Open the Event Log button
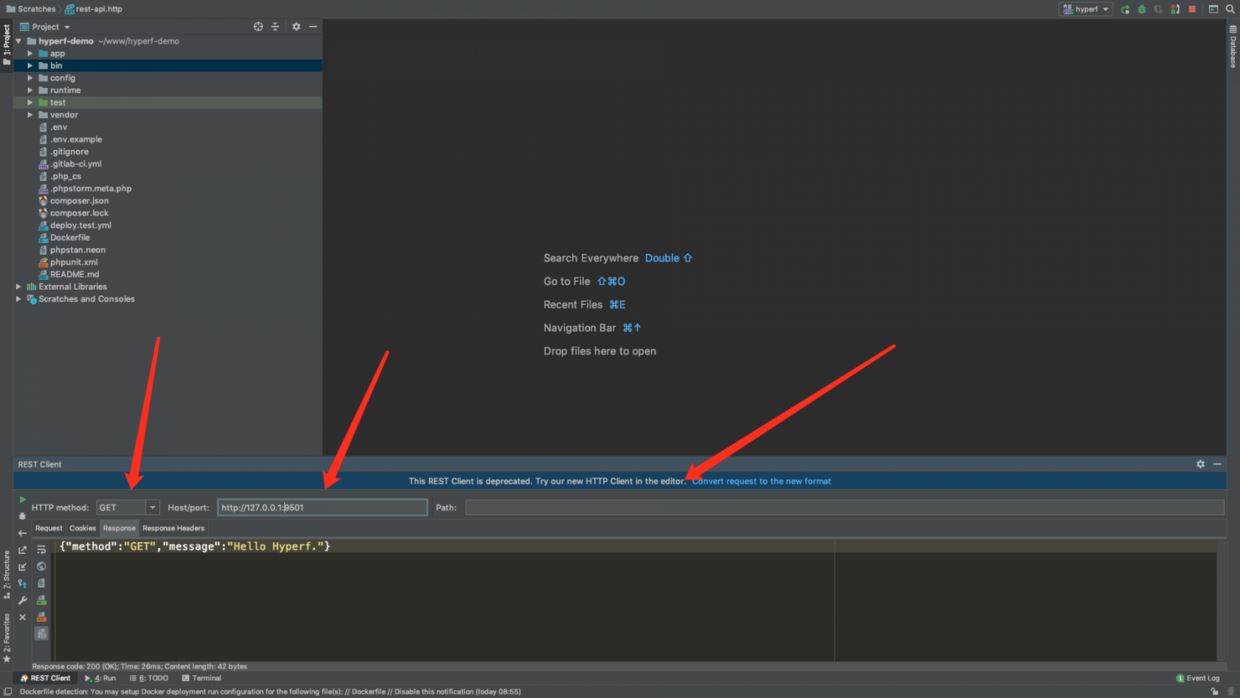This screenshot has width=1240, height=698. tap(1198, 678)
